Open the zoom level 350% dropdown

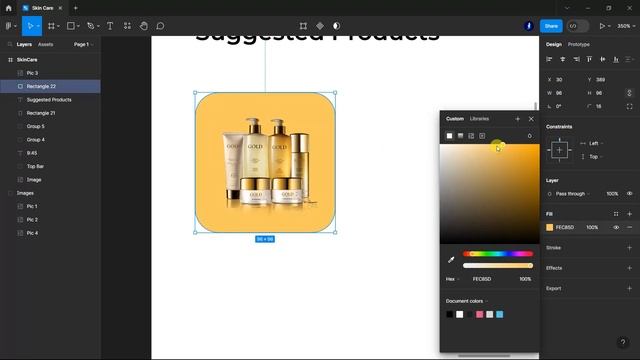pos(626,26)
